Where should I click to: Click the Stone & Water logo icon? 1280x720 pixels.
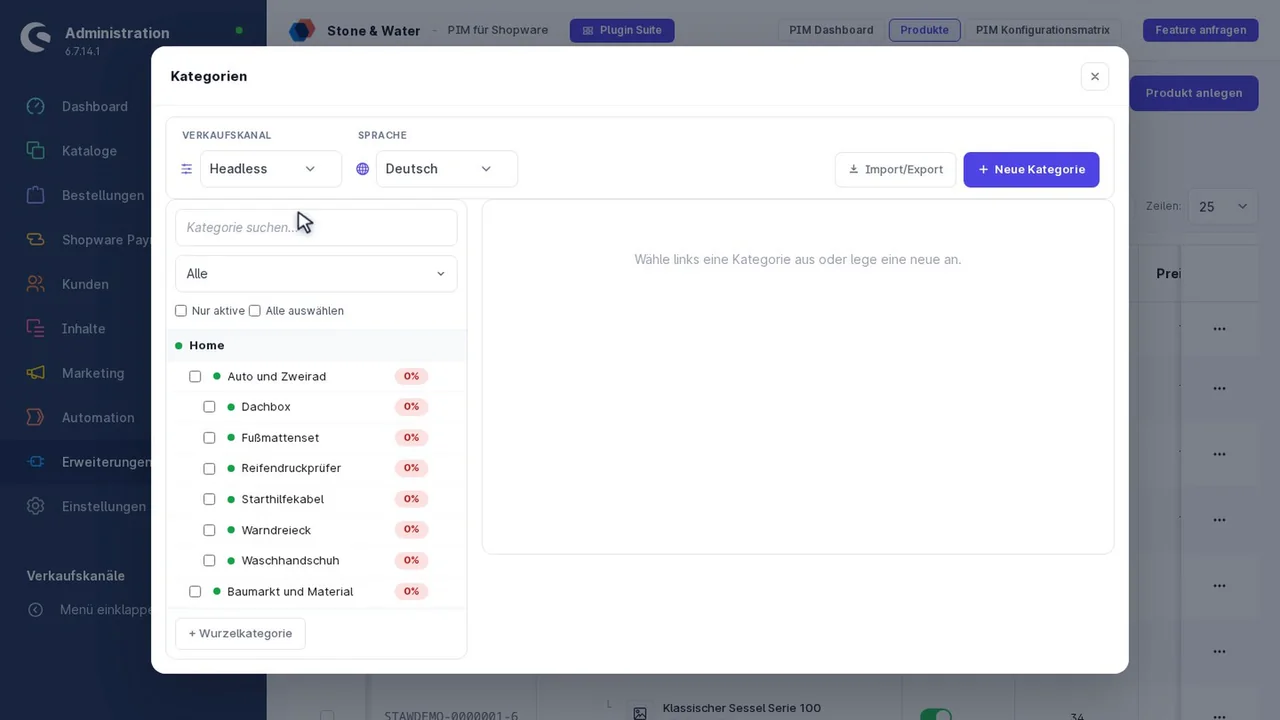(x=302, y=30)
